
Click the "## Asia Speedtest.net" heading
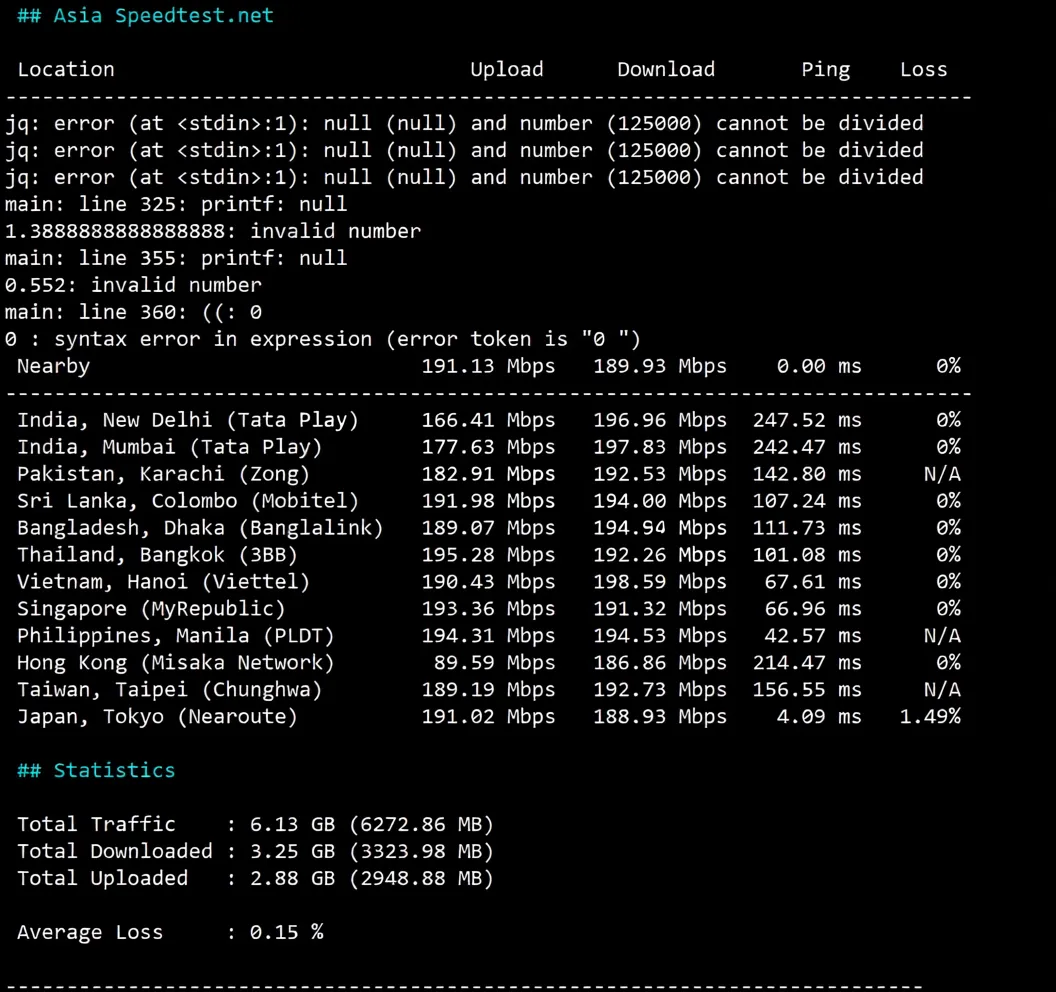click(x=145, y=16)
